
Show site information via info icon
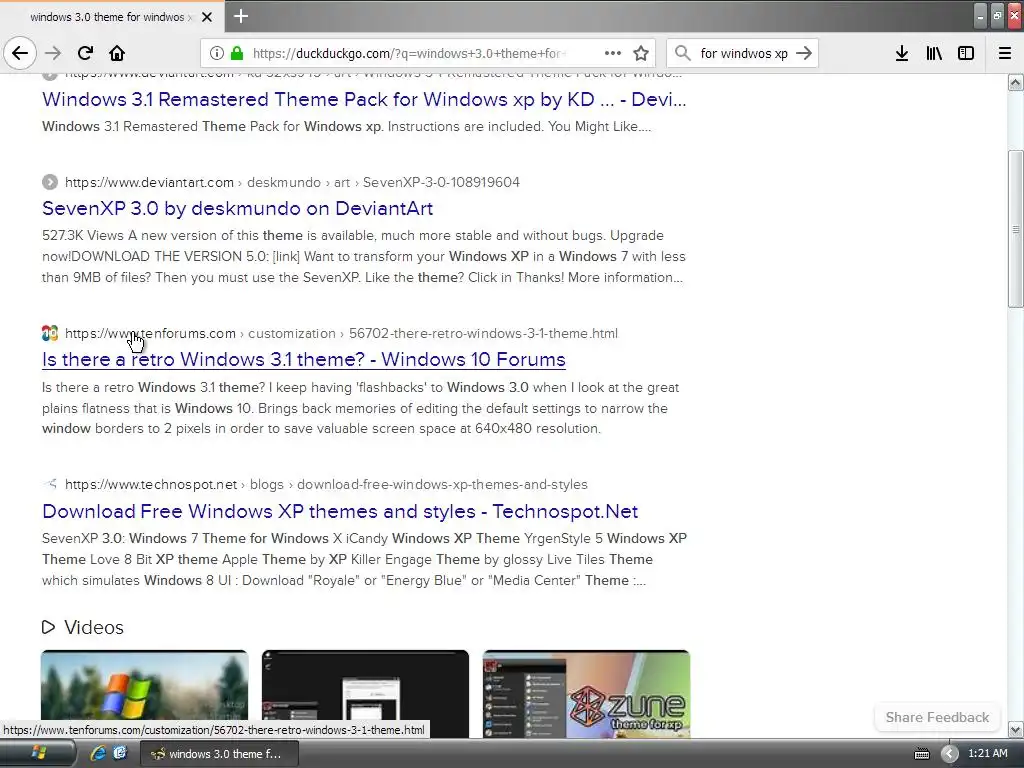coord(216,53)
